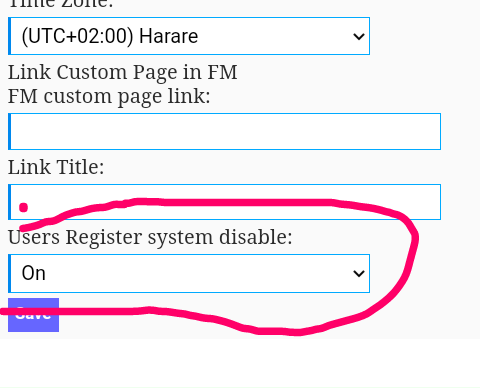The width and height of the screenshot is (480, 388).
Task: Select the "Link Custom Page in FM" heading
Action: (122, 72)
